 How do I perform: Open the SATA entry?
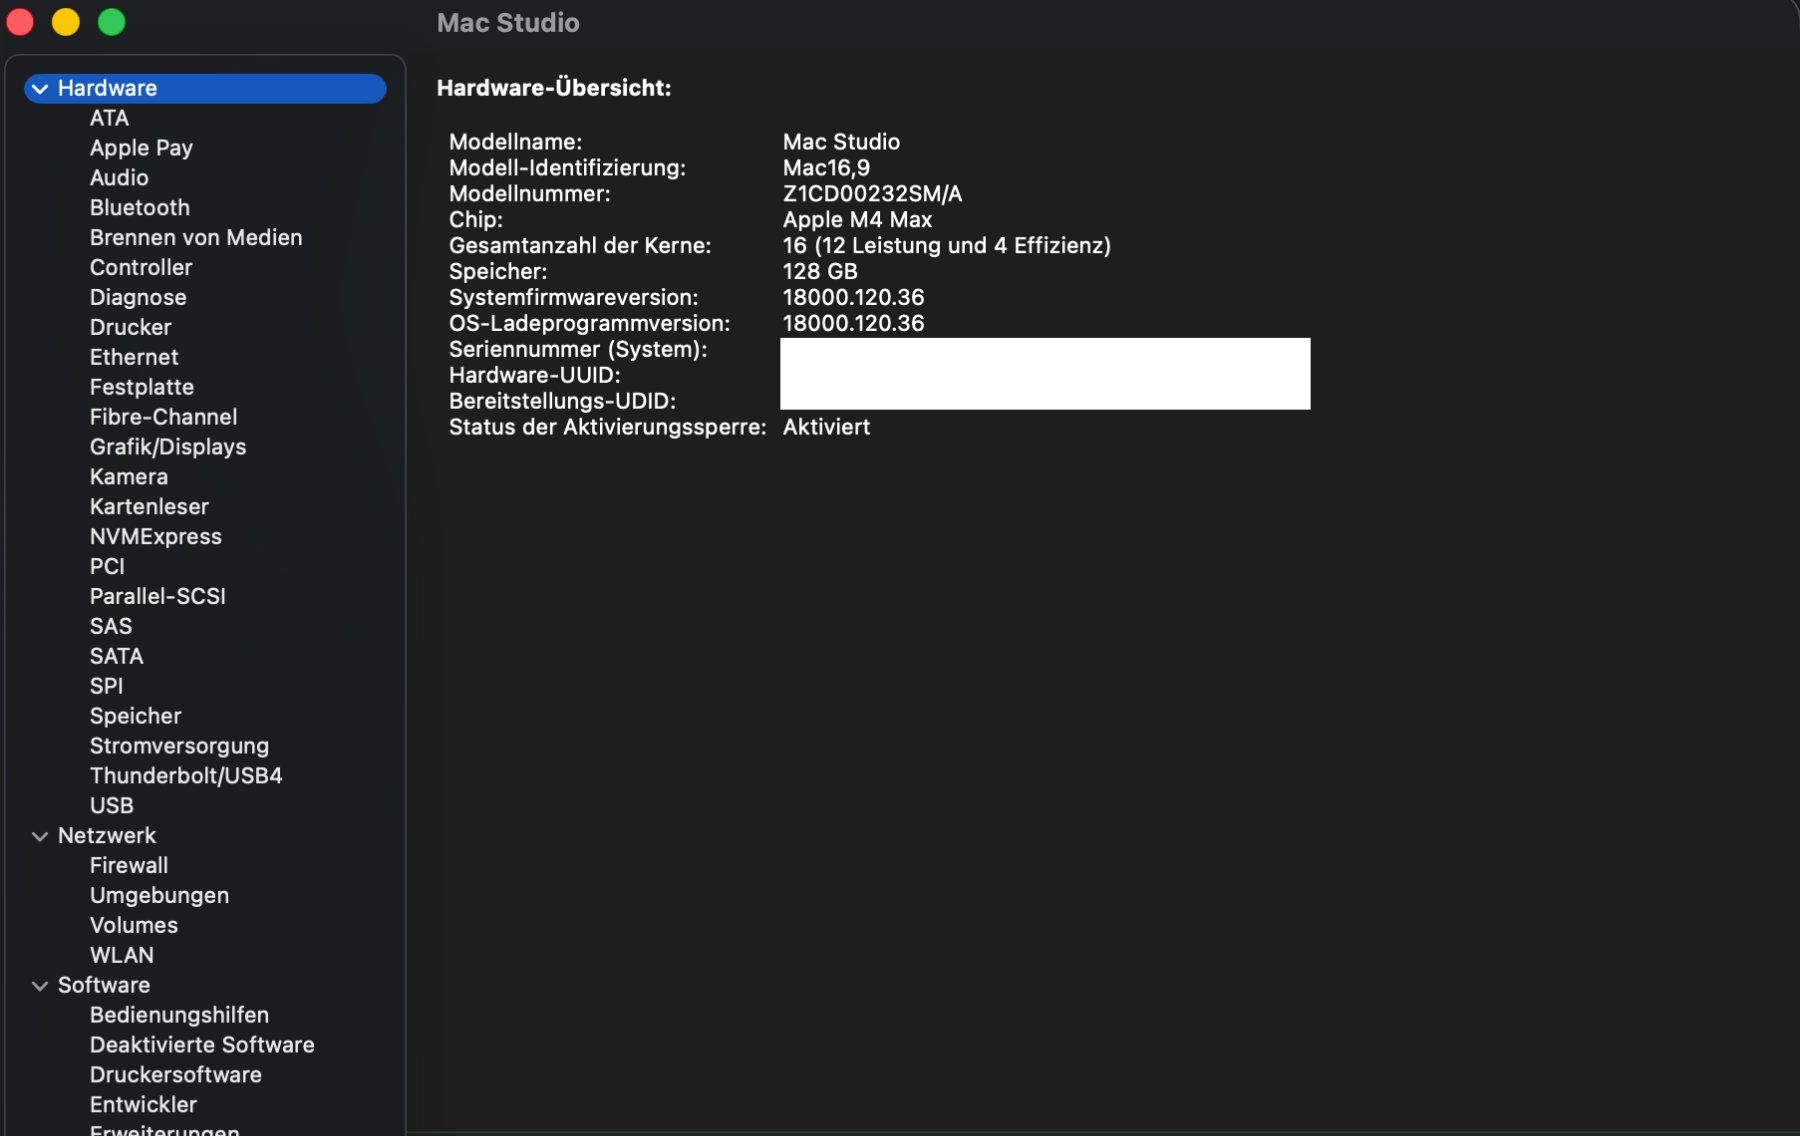click(117, 657)
